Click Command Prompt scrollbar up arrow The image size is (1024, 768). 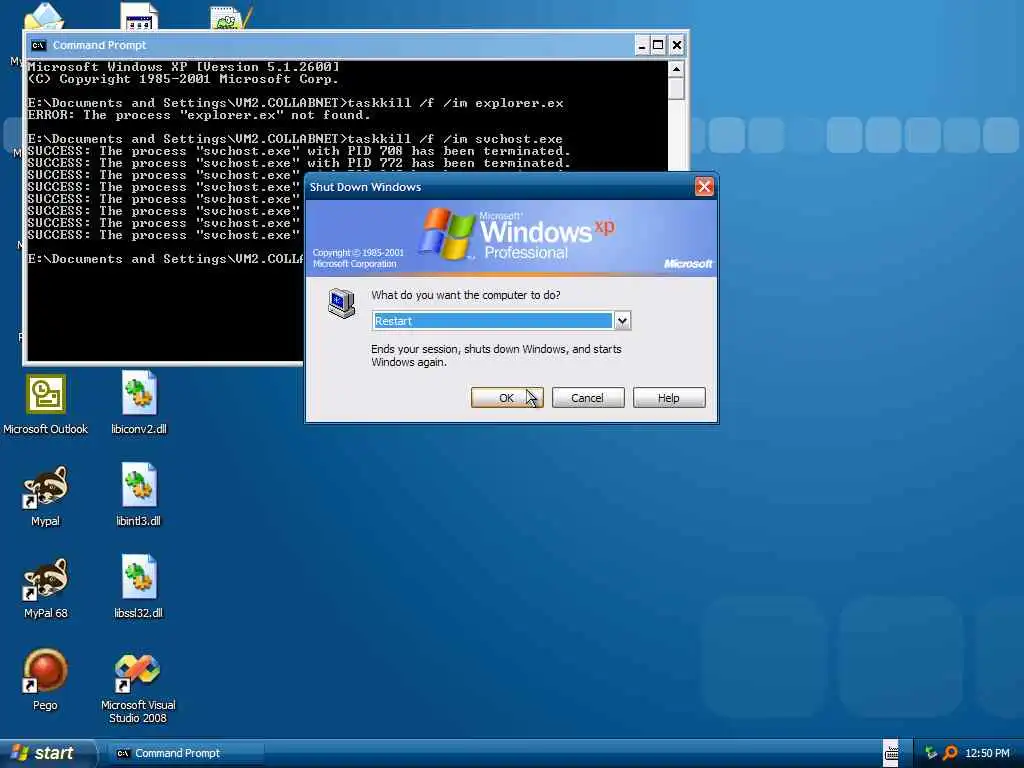[677, 69]
